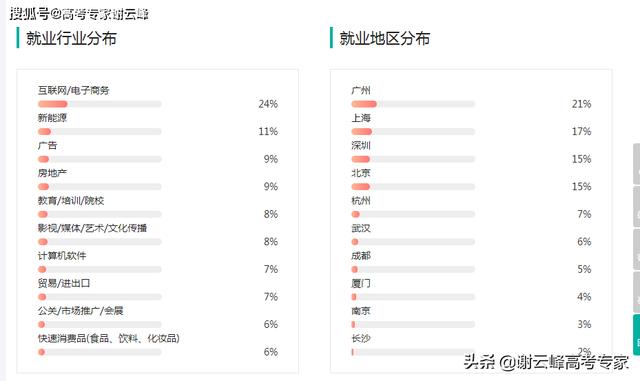
Task: Click the 计算机软件 progress bar
Action: click(x=100, y=270)
